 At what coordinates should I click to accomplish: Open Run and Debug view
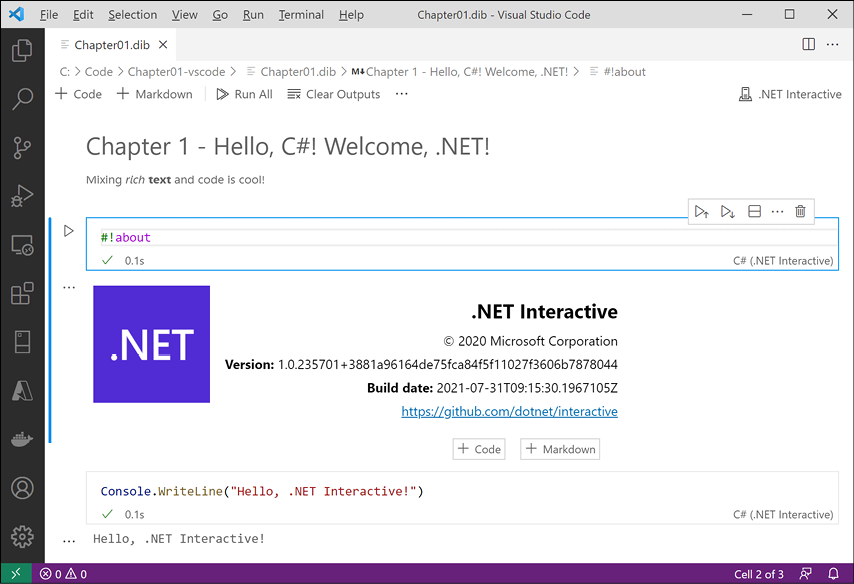22,196
